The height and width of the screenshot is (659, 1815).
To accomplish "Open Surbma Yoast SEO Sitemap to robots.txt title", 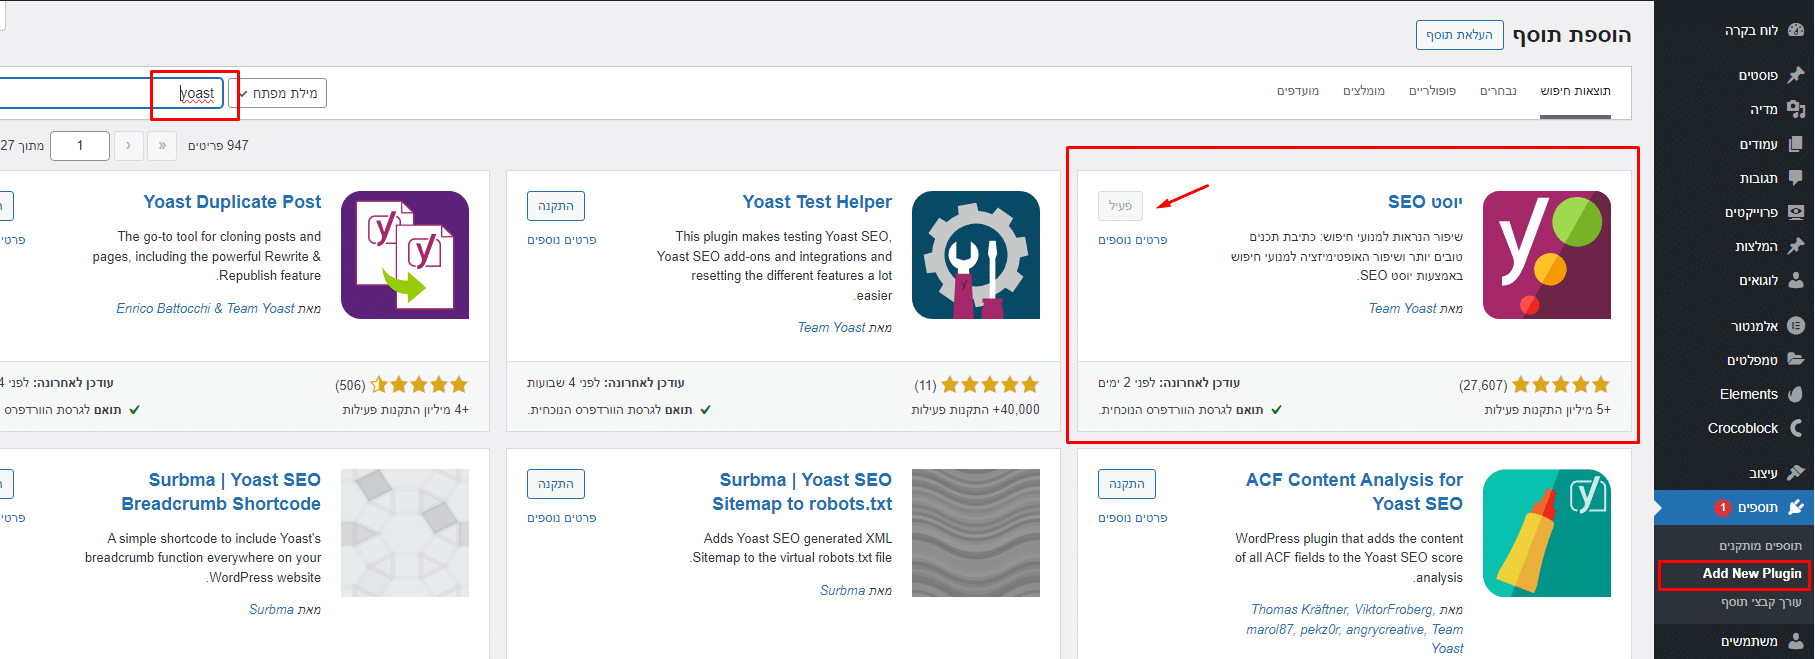I will click(802, 492).
